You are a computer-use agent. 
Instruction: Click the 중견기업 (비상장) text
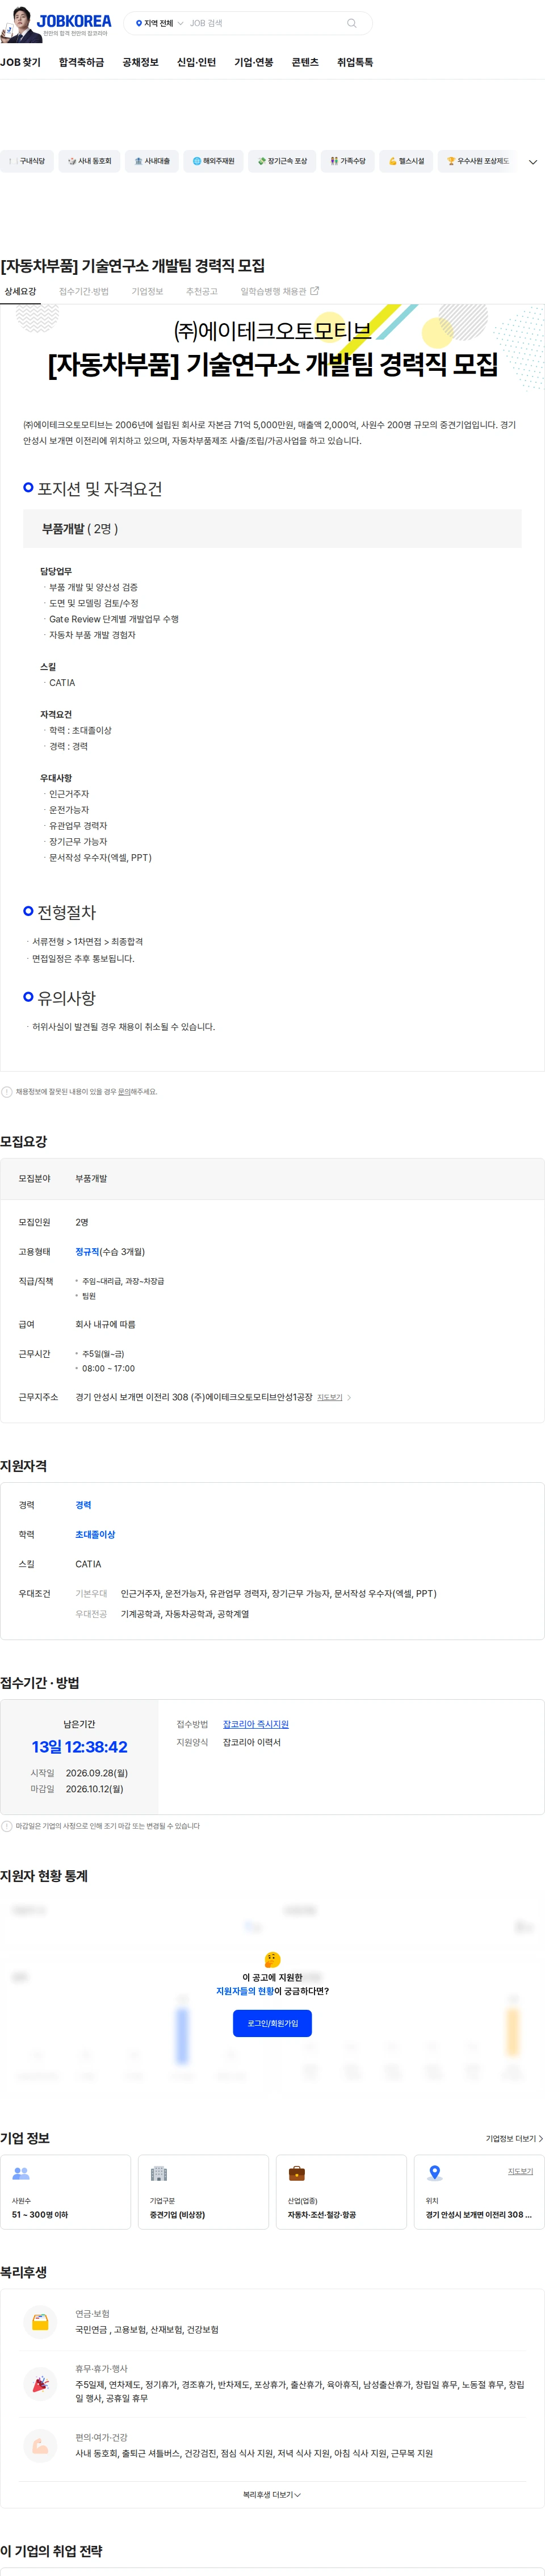(177, 2215)
